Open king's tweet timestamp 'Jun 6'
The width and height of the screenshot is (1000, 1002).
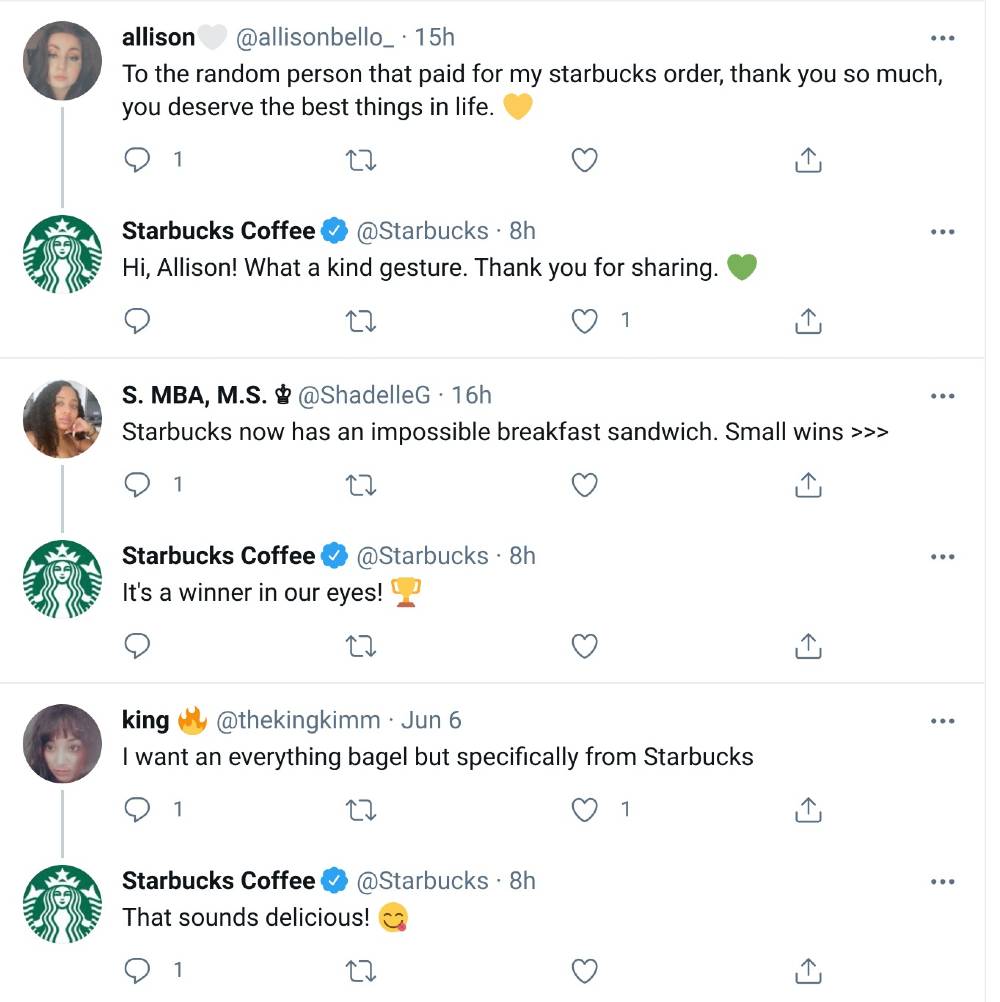[x=432, y=719]
